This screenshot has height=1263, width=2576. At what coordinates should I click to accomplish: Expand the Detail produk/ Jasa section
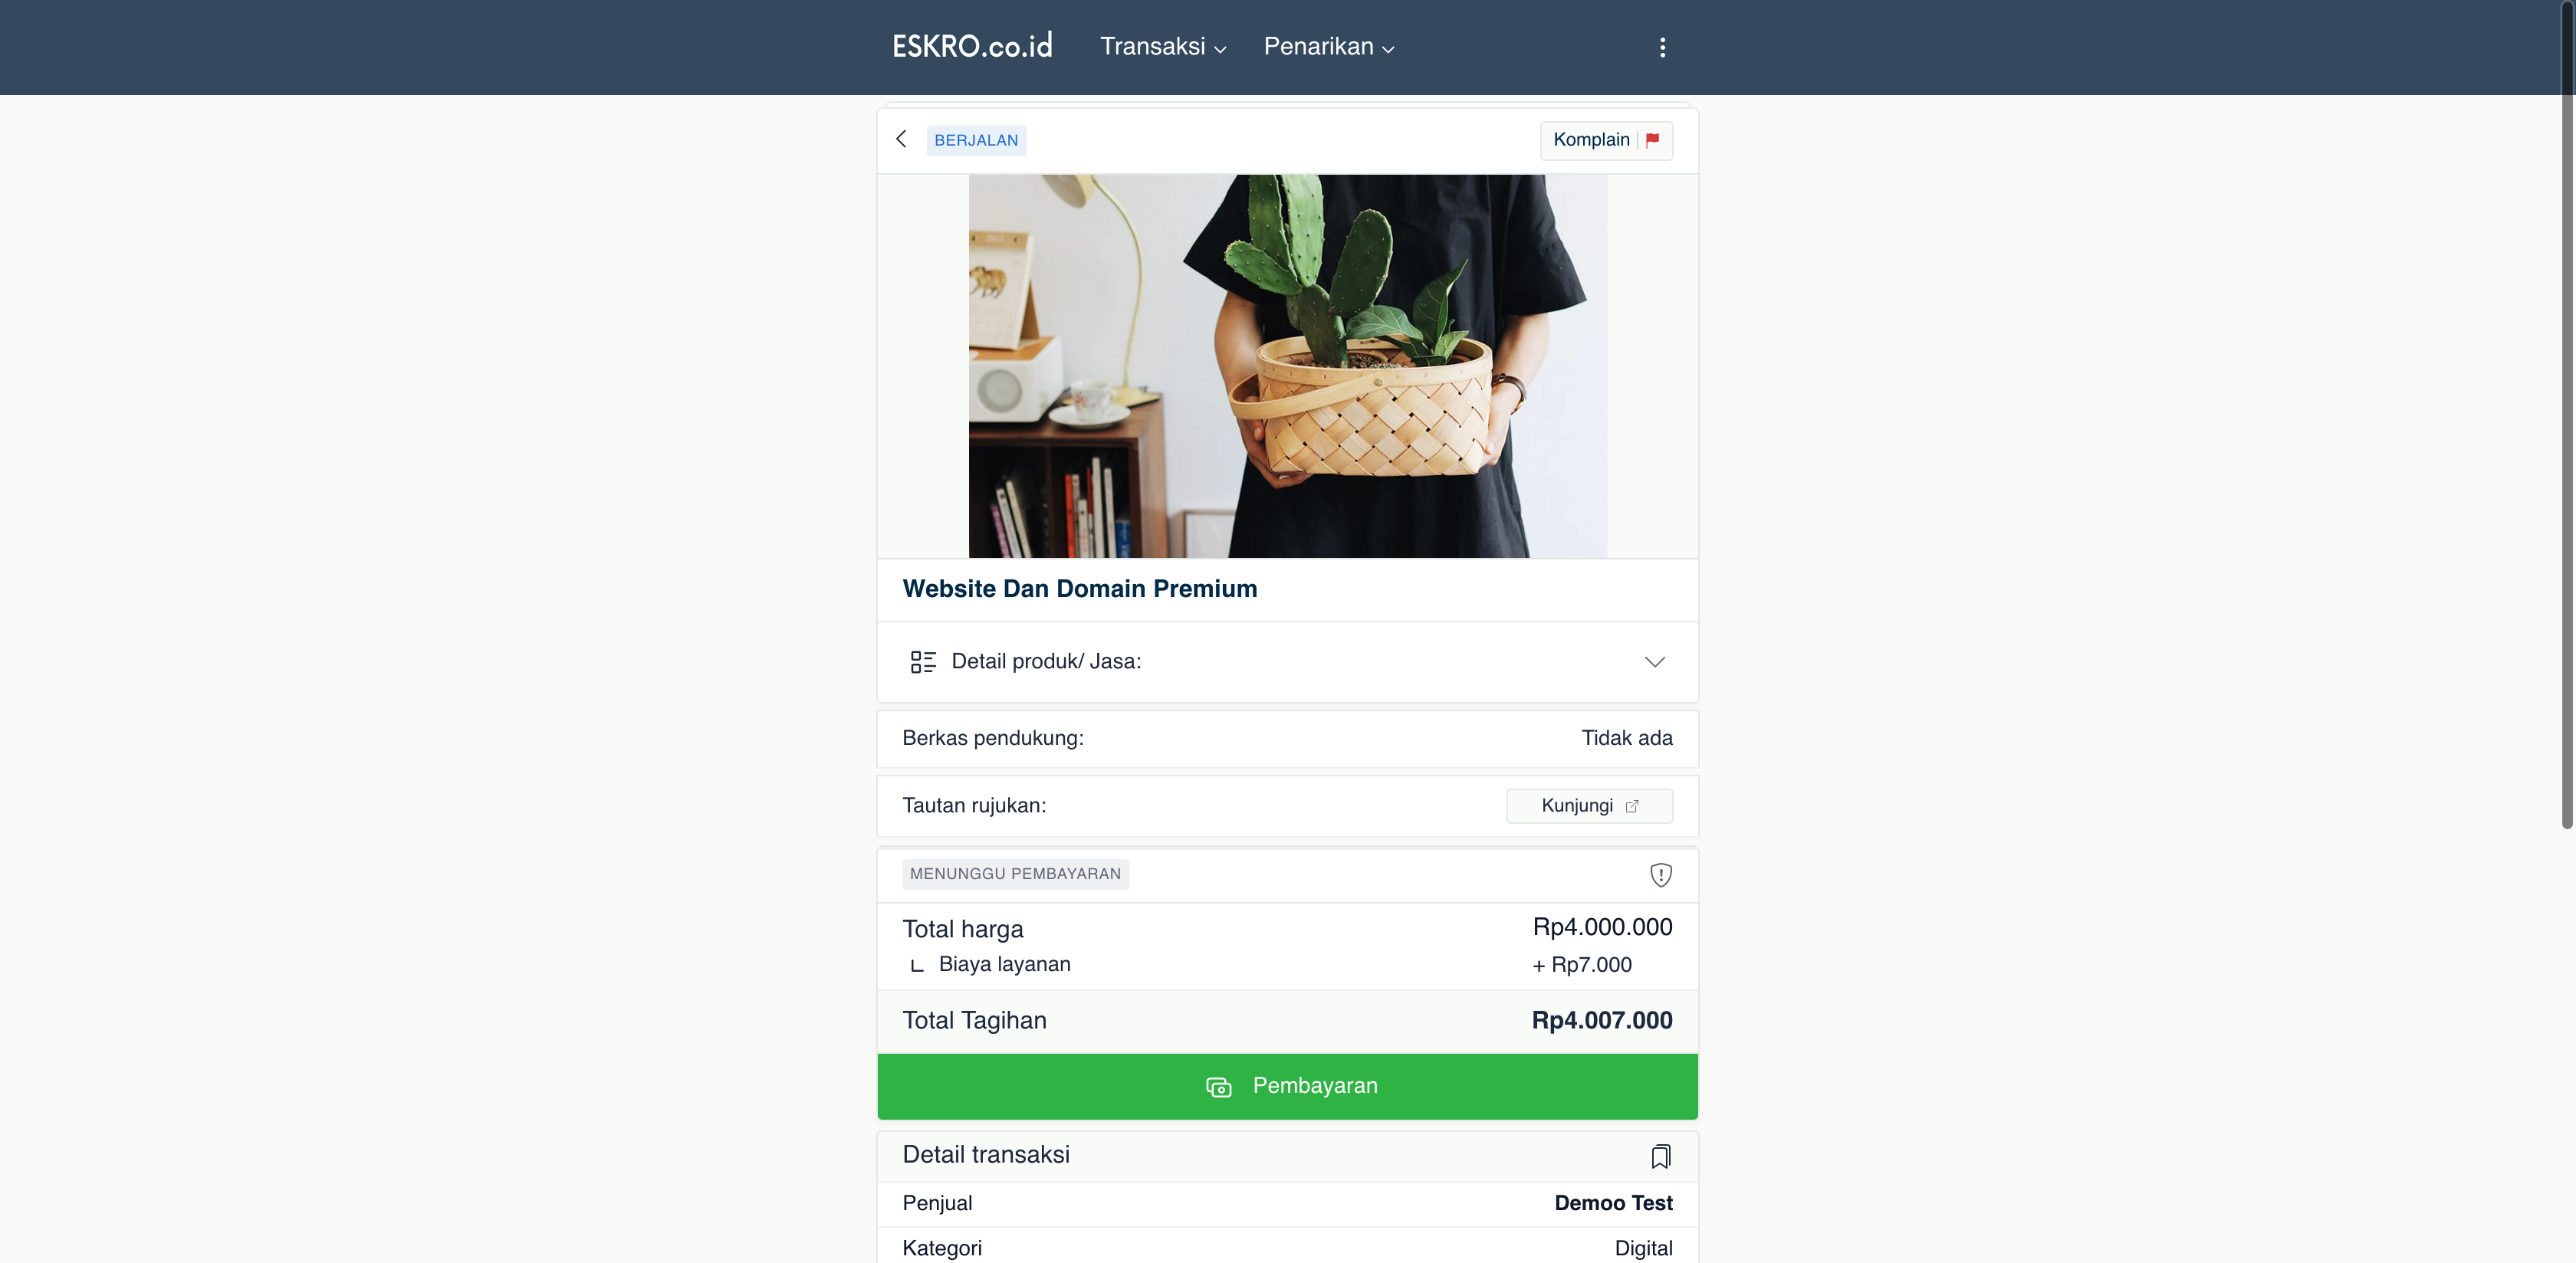[x=1287, y=662]
